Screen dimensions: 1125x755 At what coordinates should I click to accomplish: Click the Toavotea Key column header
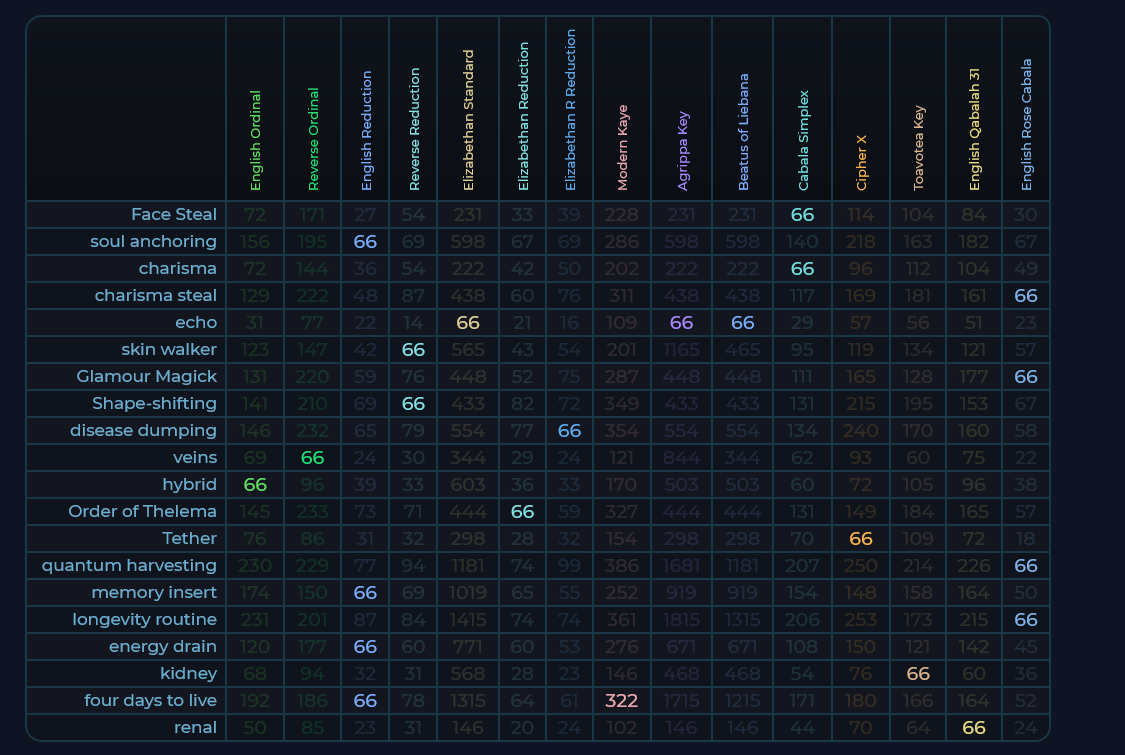pos(918,149)
